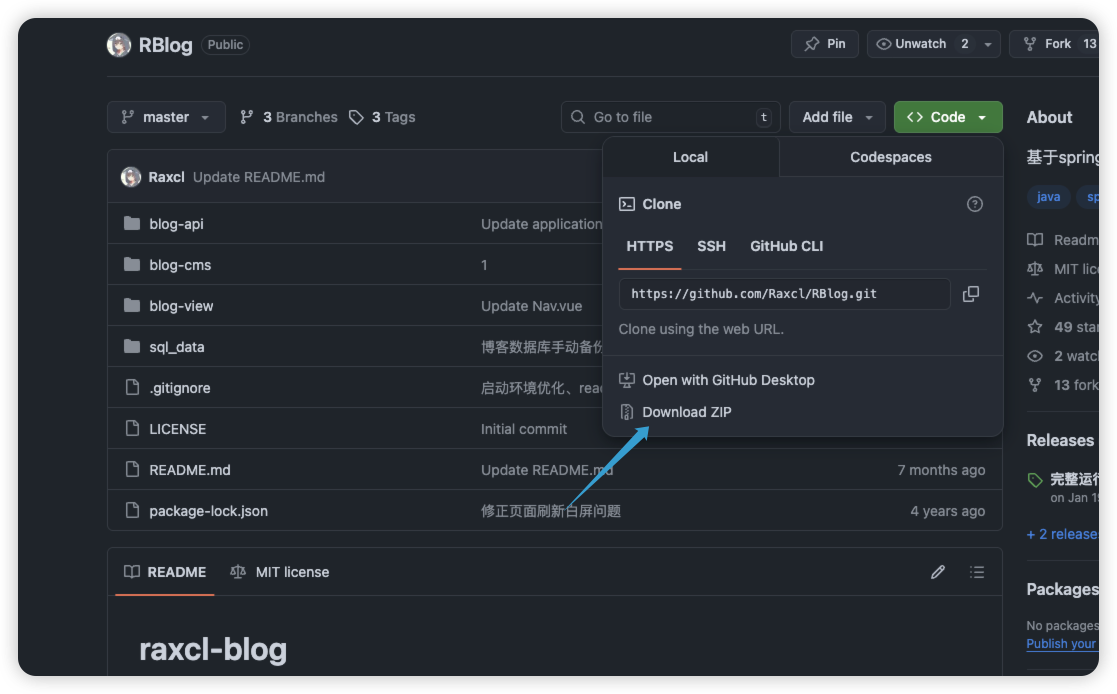The height and width of the screenshot is (694, 1117).
Task: Click the blog-api folder icon
Action: click(132, 223)
